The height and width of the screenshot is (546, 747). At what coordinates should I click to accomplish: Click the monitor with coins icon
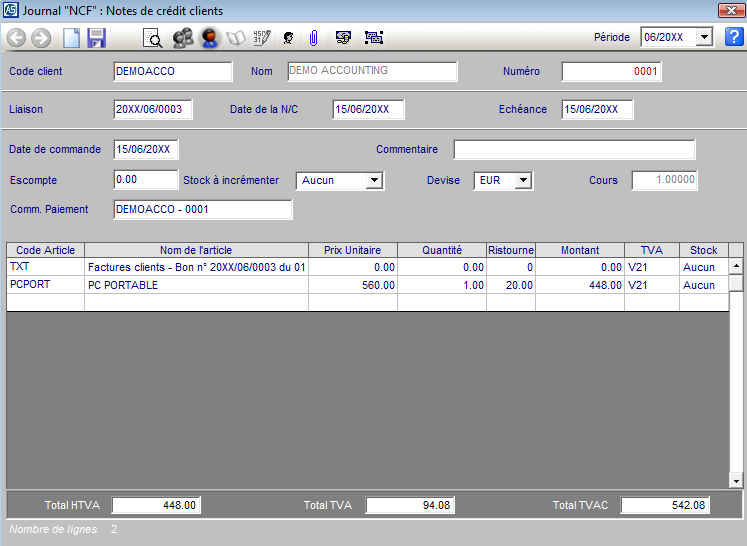pyautogui.click(x=343, y=38)
